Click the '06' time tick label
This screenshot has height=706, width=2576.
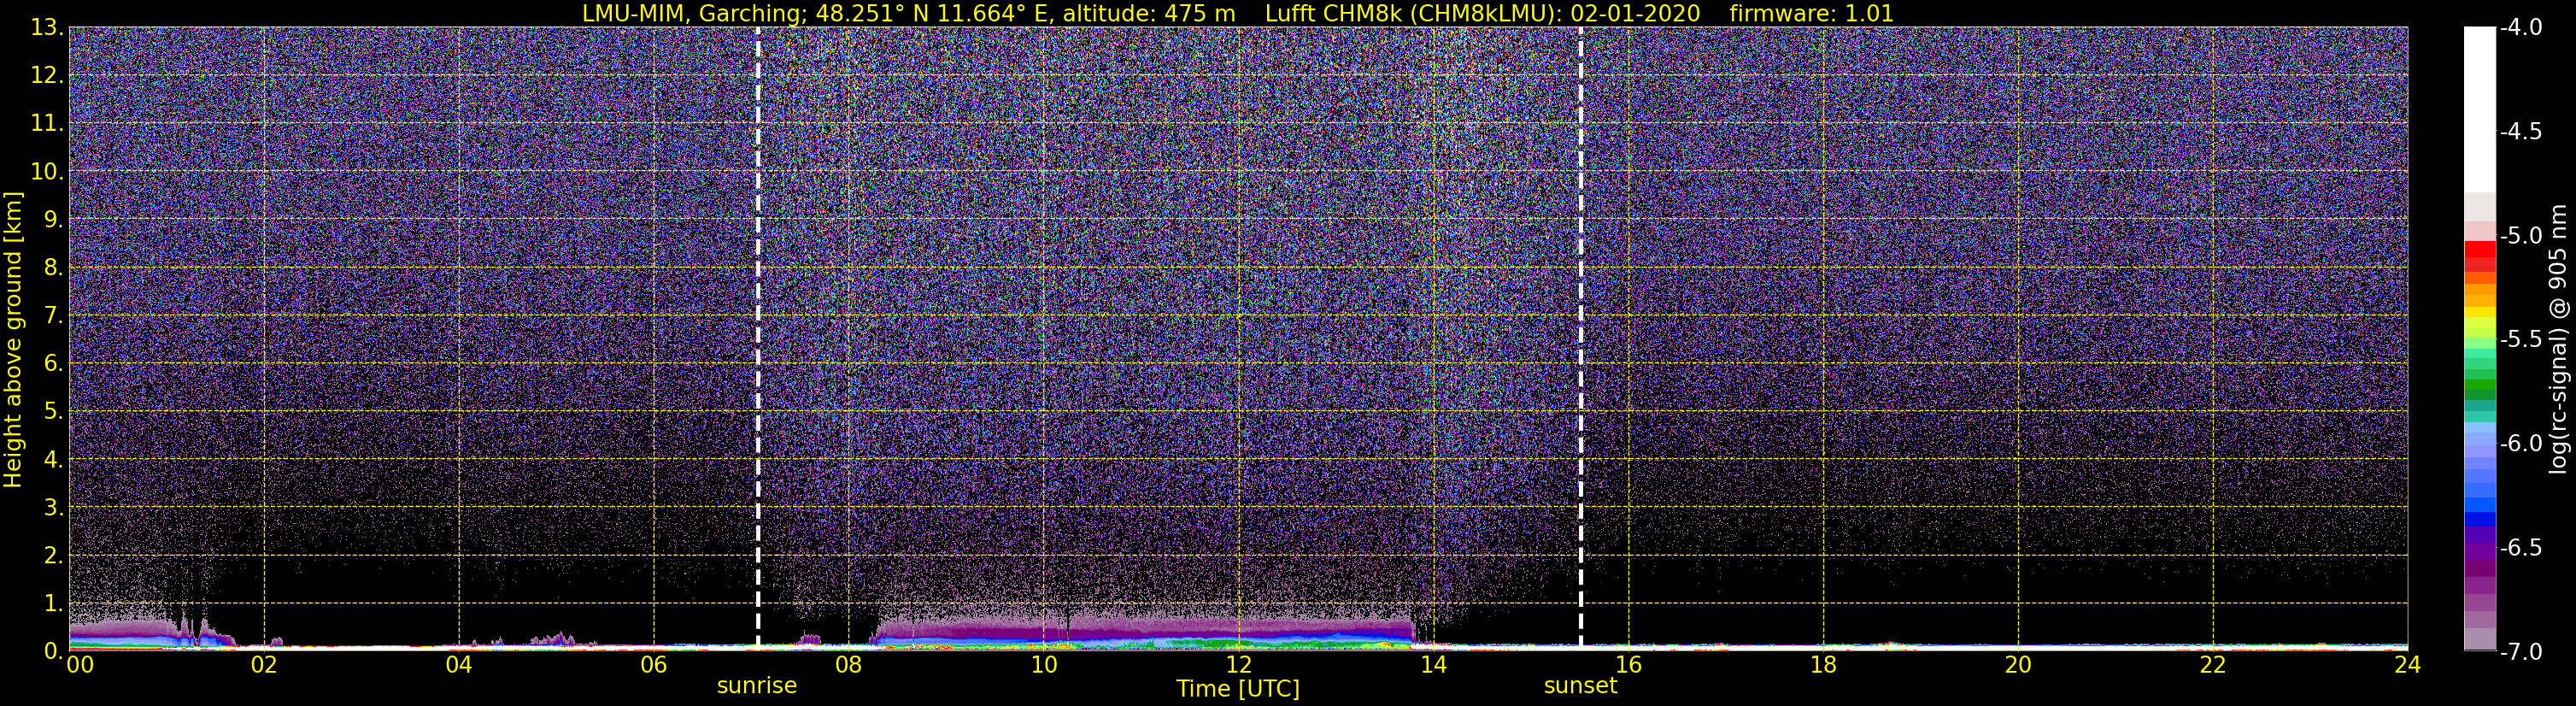[x=654, y=665]
